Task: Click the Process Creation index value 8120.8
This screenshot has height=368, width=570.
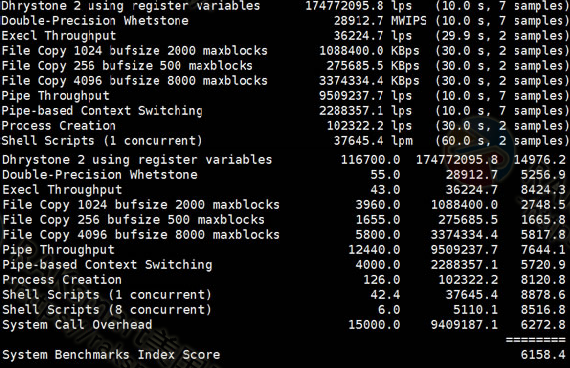Action: click(x=543, y=280)
